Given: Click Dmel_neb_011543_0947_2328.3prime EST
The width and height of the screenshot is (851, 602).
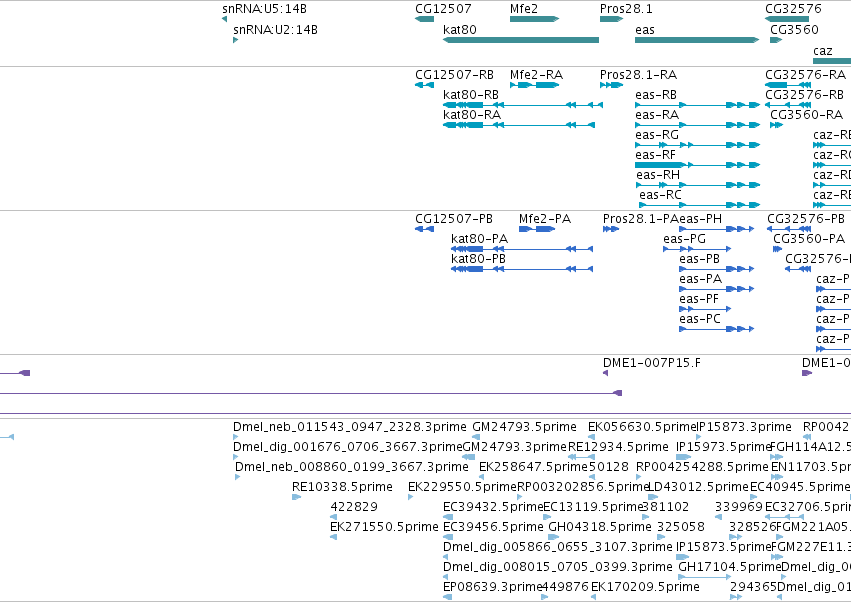Looking at the screenshot, I should click(236, 437).
